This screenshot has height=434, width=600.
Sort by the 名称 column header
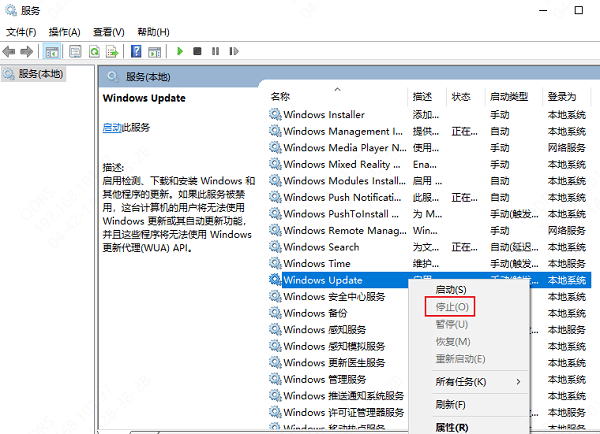pos(281,97)
